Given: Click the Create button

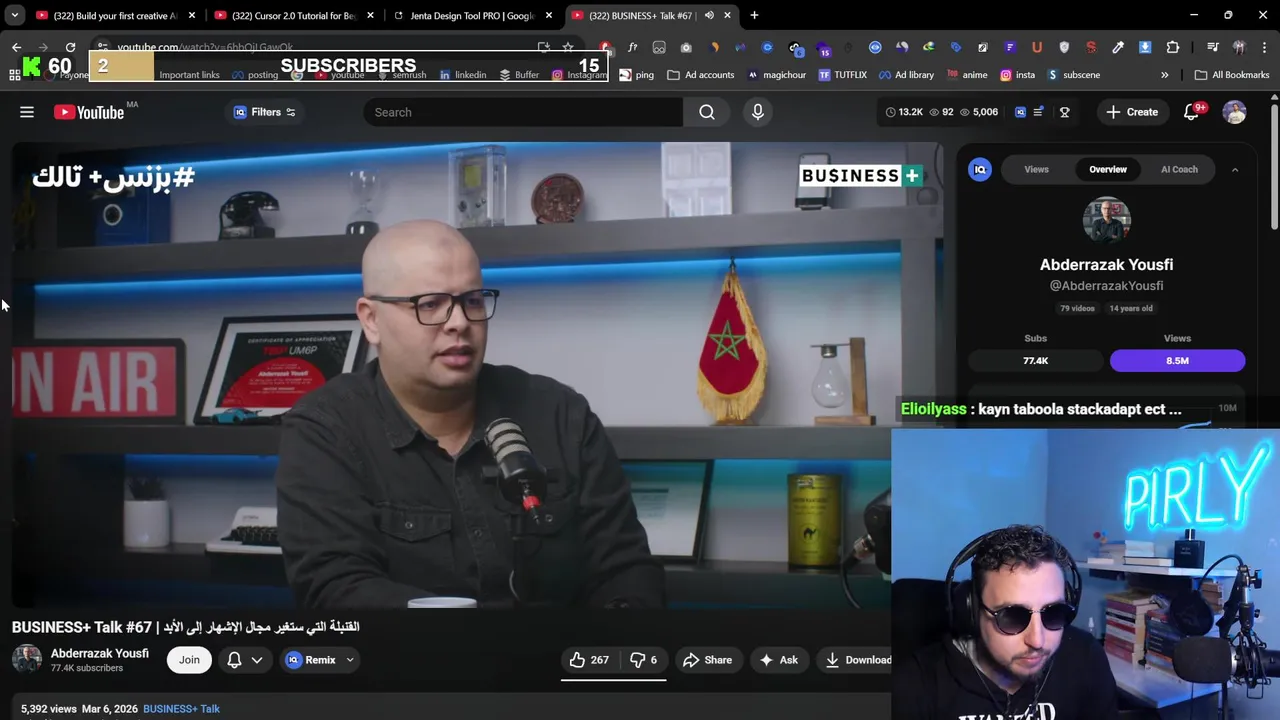Looking at the screenshot, I should (1132, 112).
